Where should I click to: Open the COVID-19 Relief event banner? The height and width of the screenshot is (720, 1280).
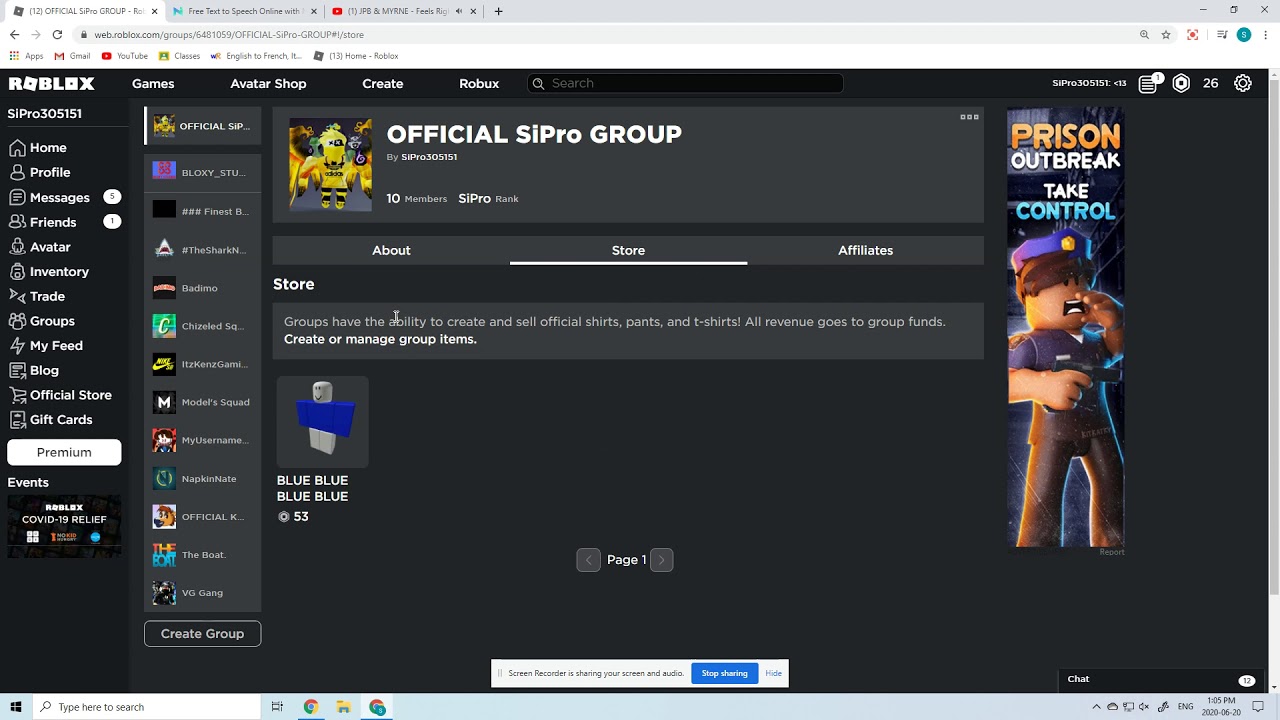[64, 526]
